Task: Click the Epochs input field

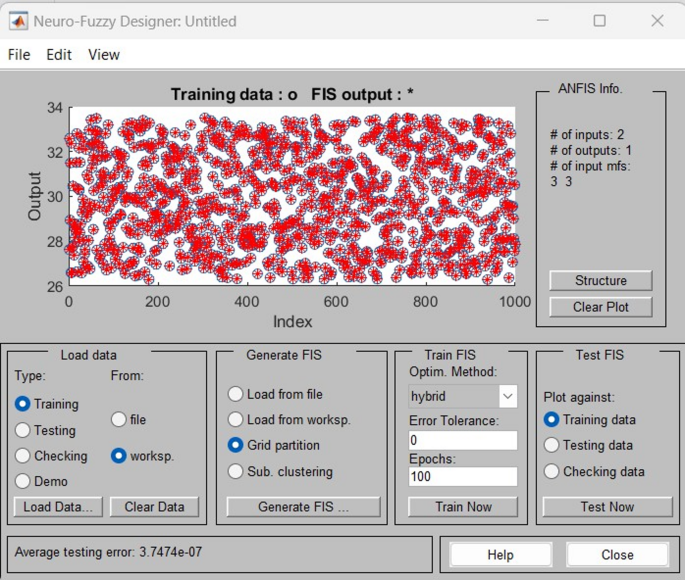Action: [x=462, y=477]
